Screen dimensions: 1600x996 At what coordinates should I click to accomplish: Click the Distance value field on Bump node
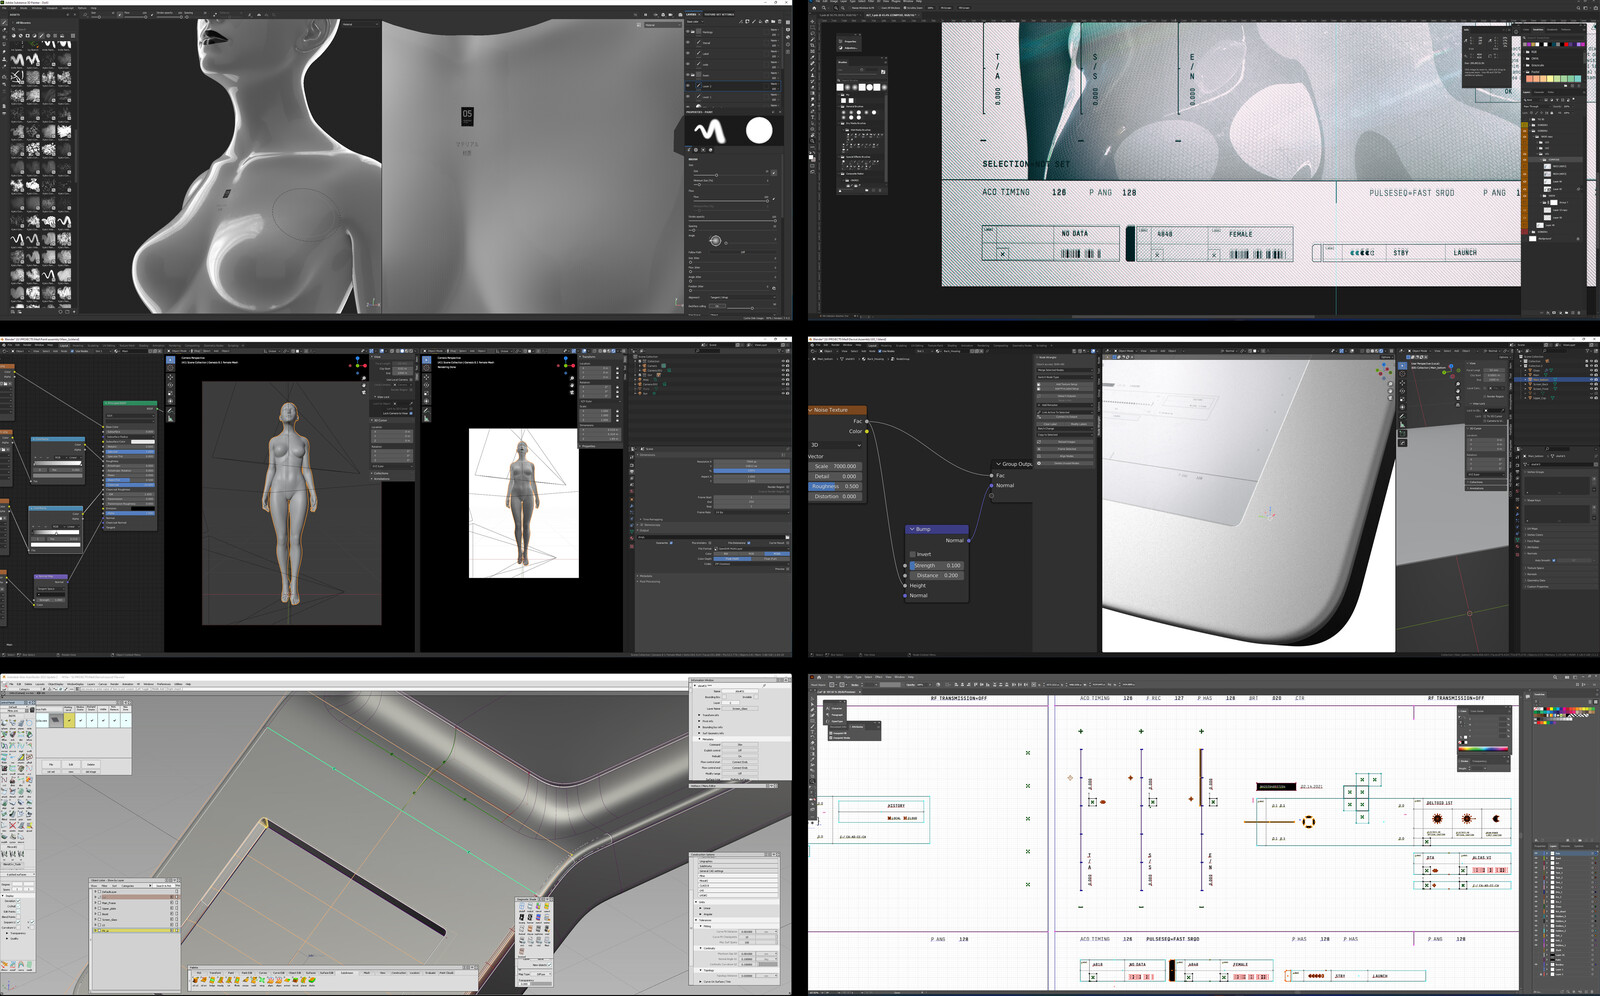937,575
